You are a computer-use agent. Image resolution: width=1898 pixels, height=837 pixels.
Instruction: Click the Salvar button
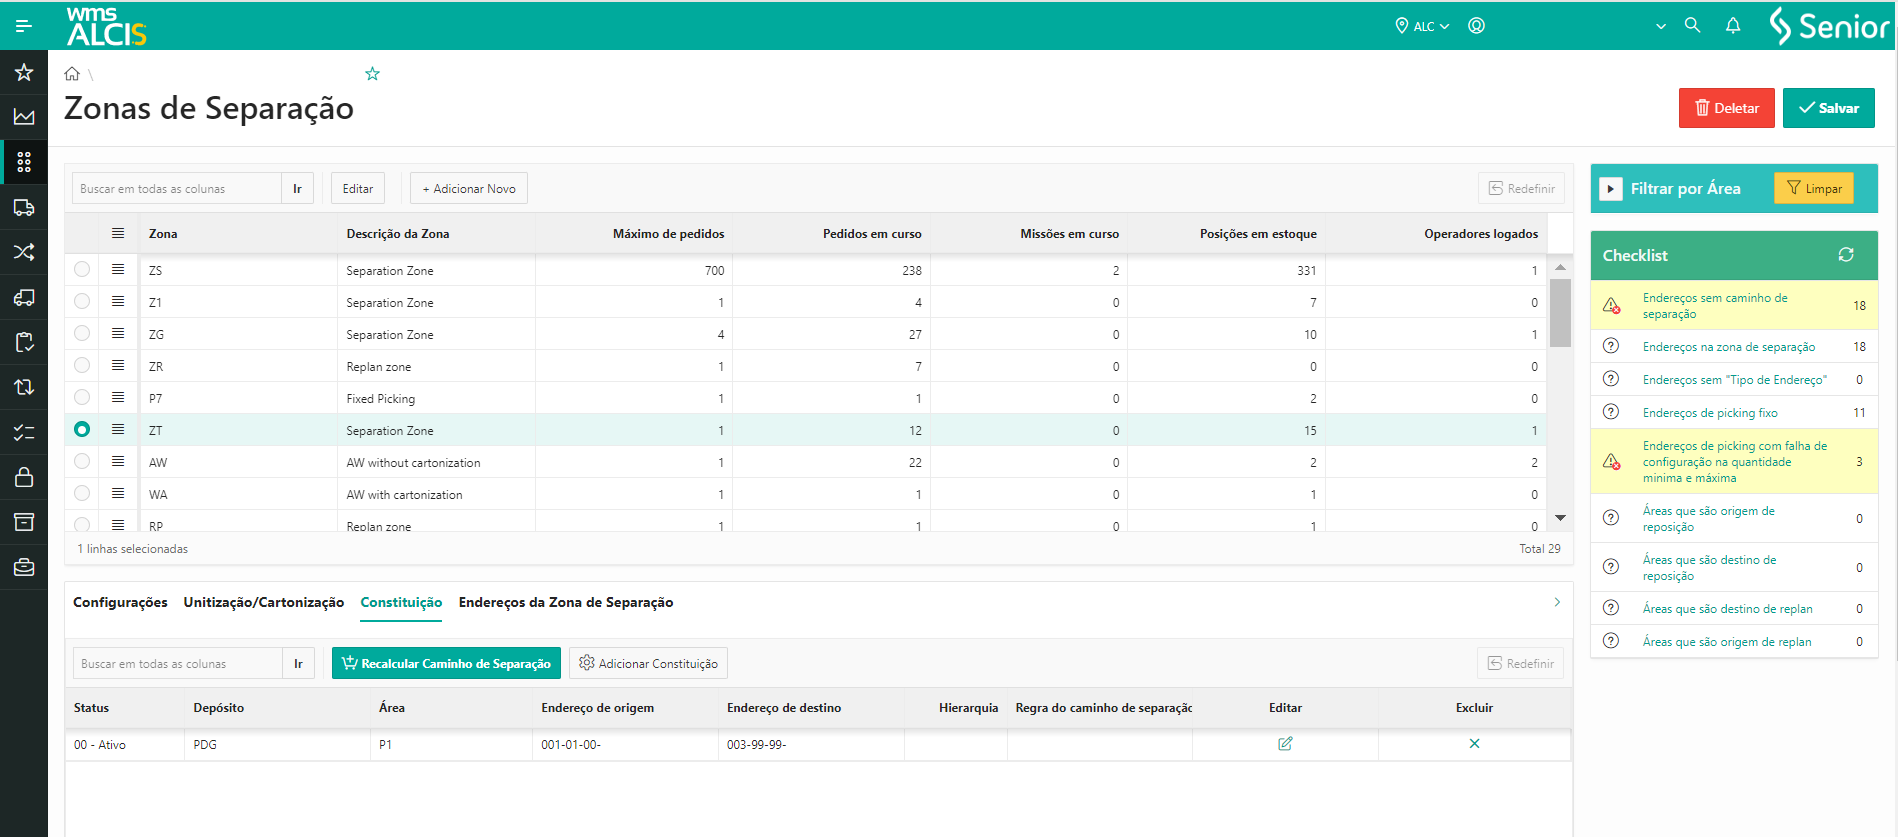[1828, 108]
